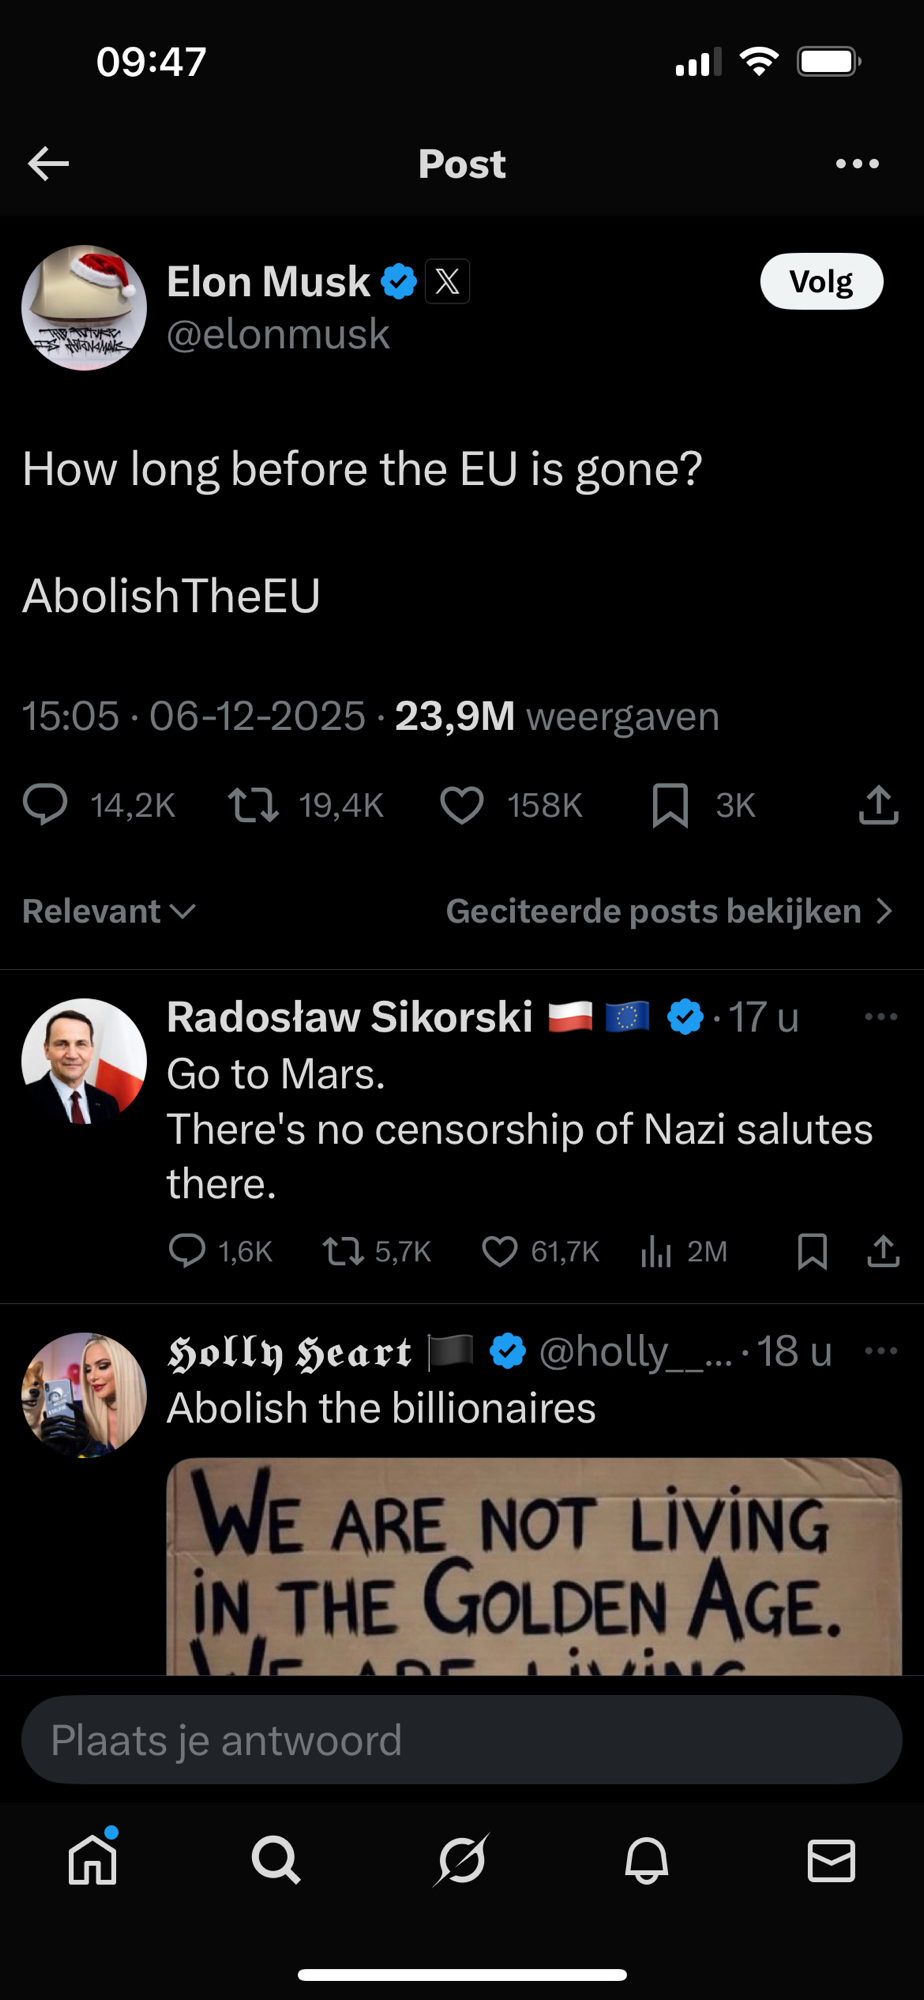Image resolution: width=924 pixels, height=2000 pixels.
Task: Expand the Relevant sort dropdown
Action: [x=108, y=911]
